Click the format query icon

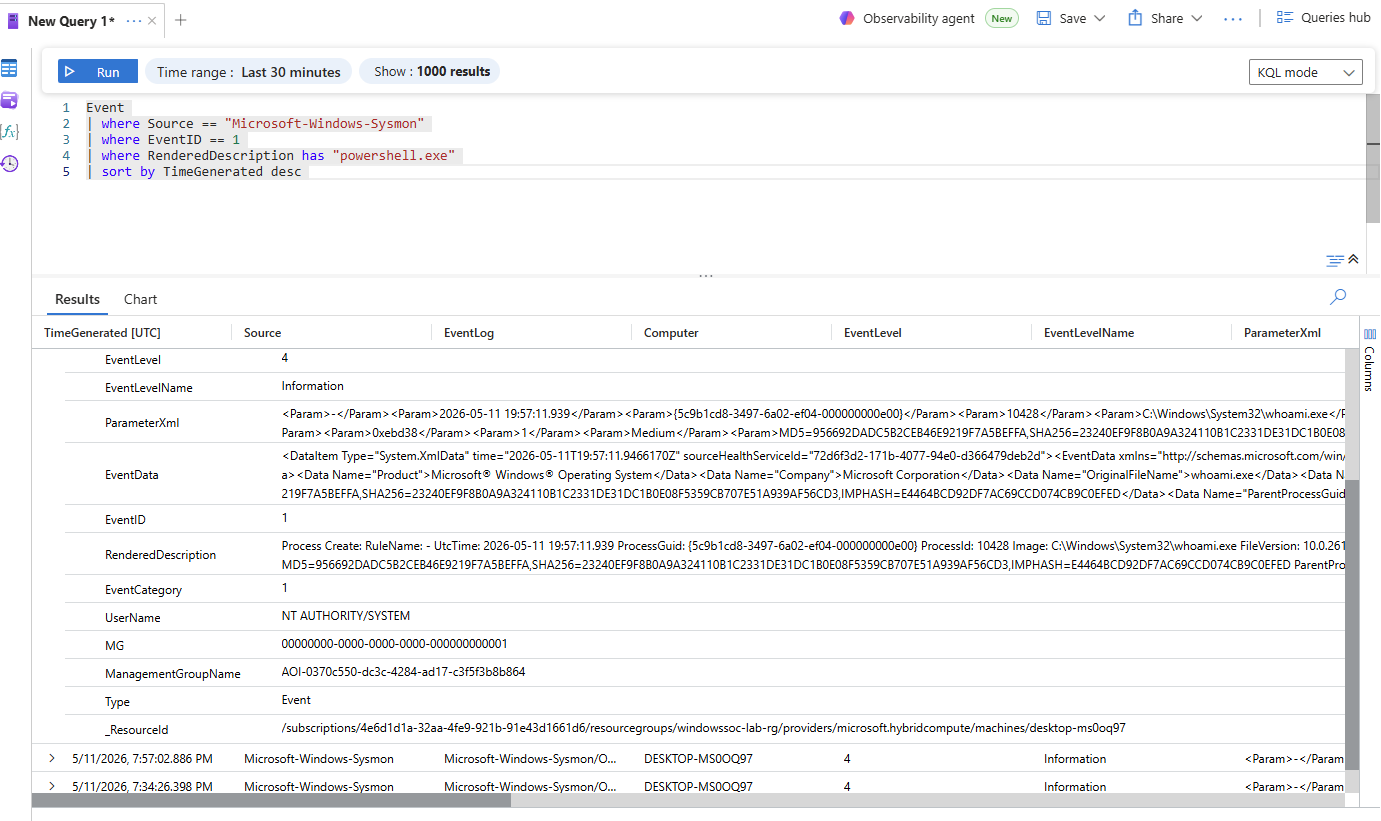tap(1334, 260)
